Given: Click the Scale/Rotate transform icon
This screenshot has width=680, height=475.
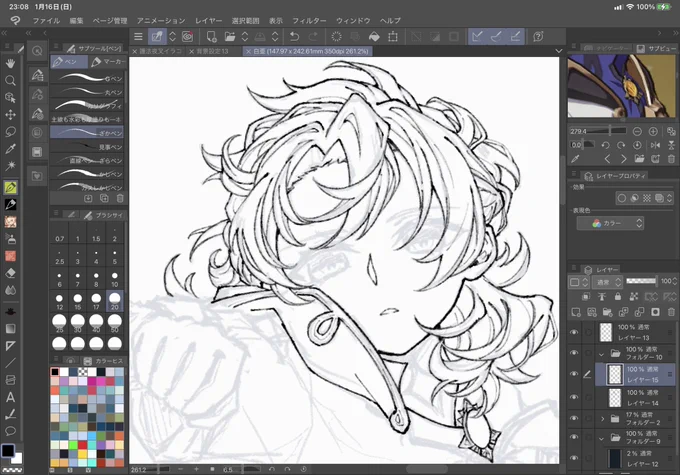Looking at the screenshot, I should pos(393,36).
